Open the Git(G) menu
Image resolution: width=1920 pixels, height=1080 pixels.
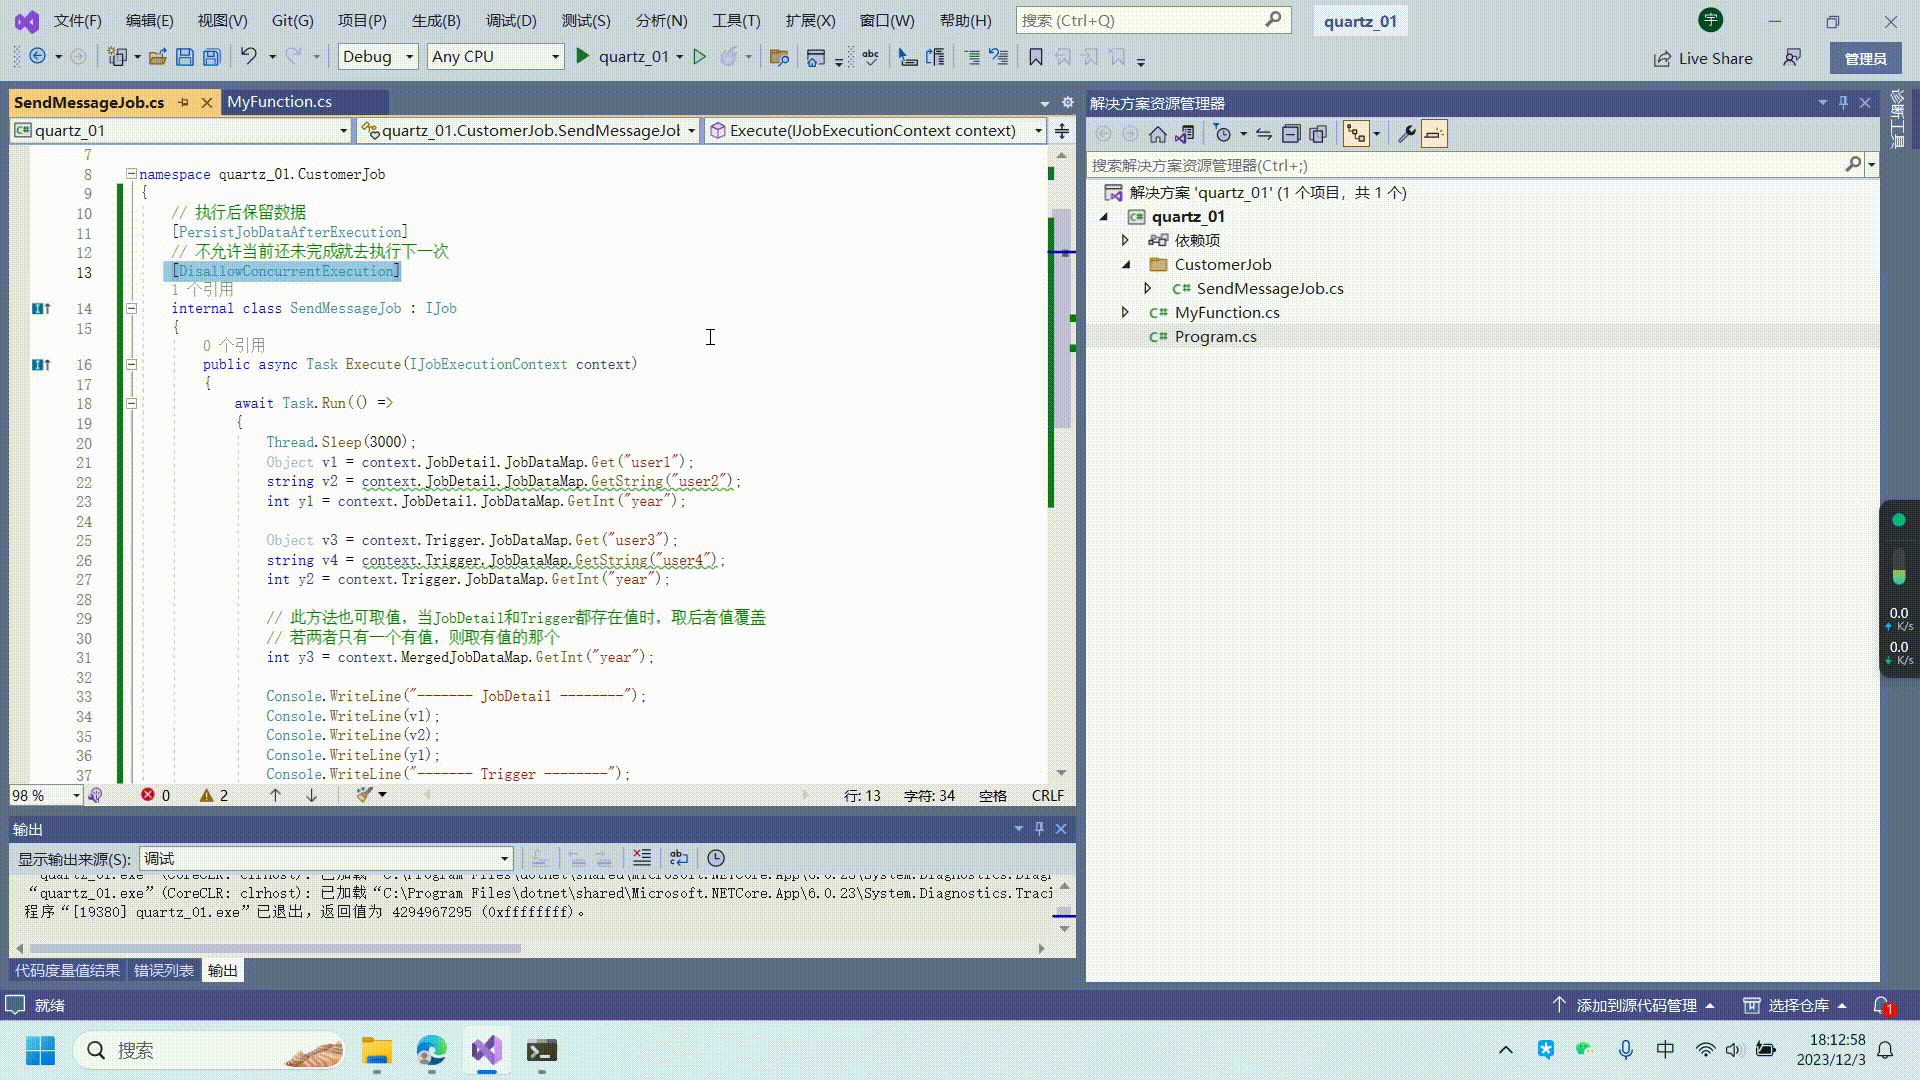(x=292, y=20)
